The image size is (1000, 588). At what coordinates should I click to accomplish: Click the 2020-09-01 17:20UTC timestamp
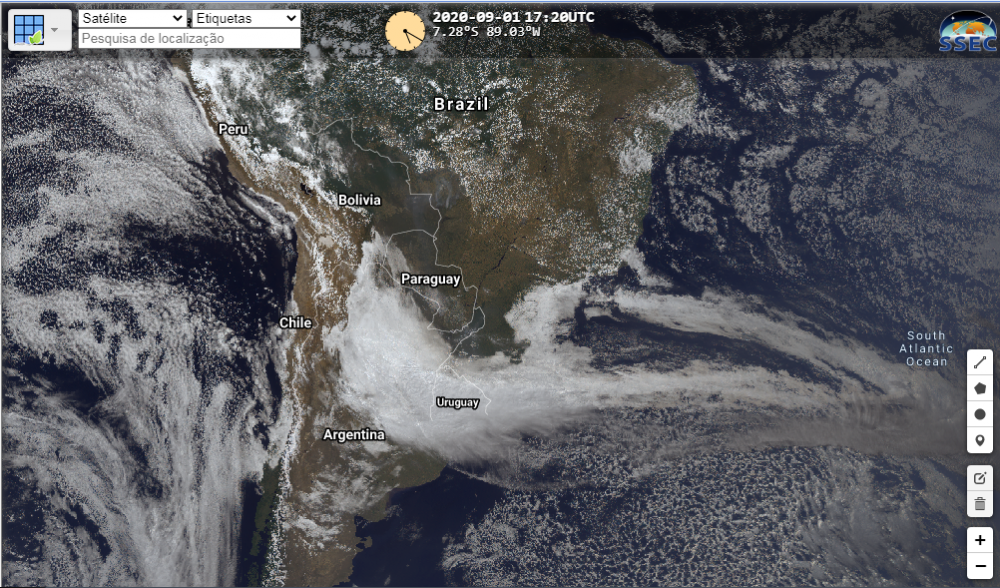tap(513, 17)
